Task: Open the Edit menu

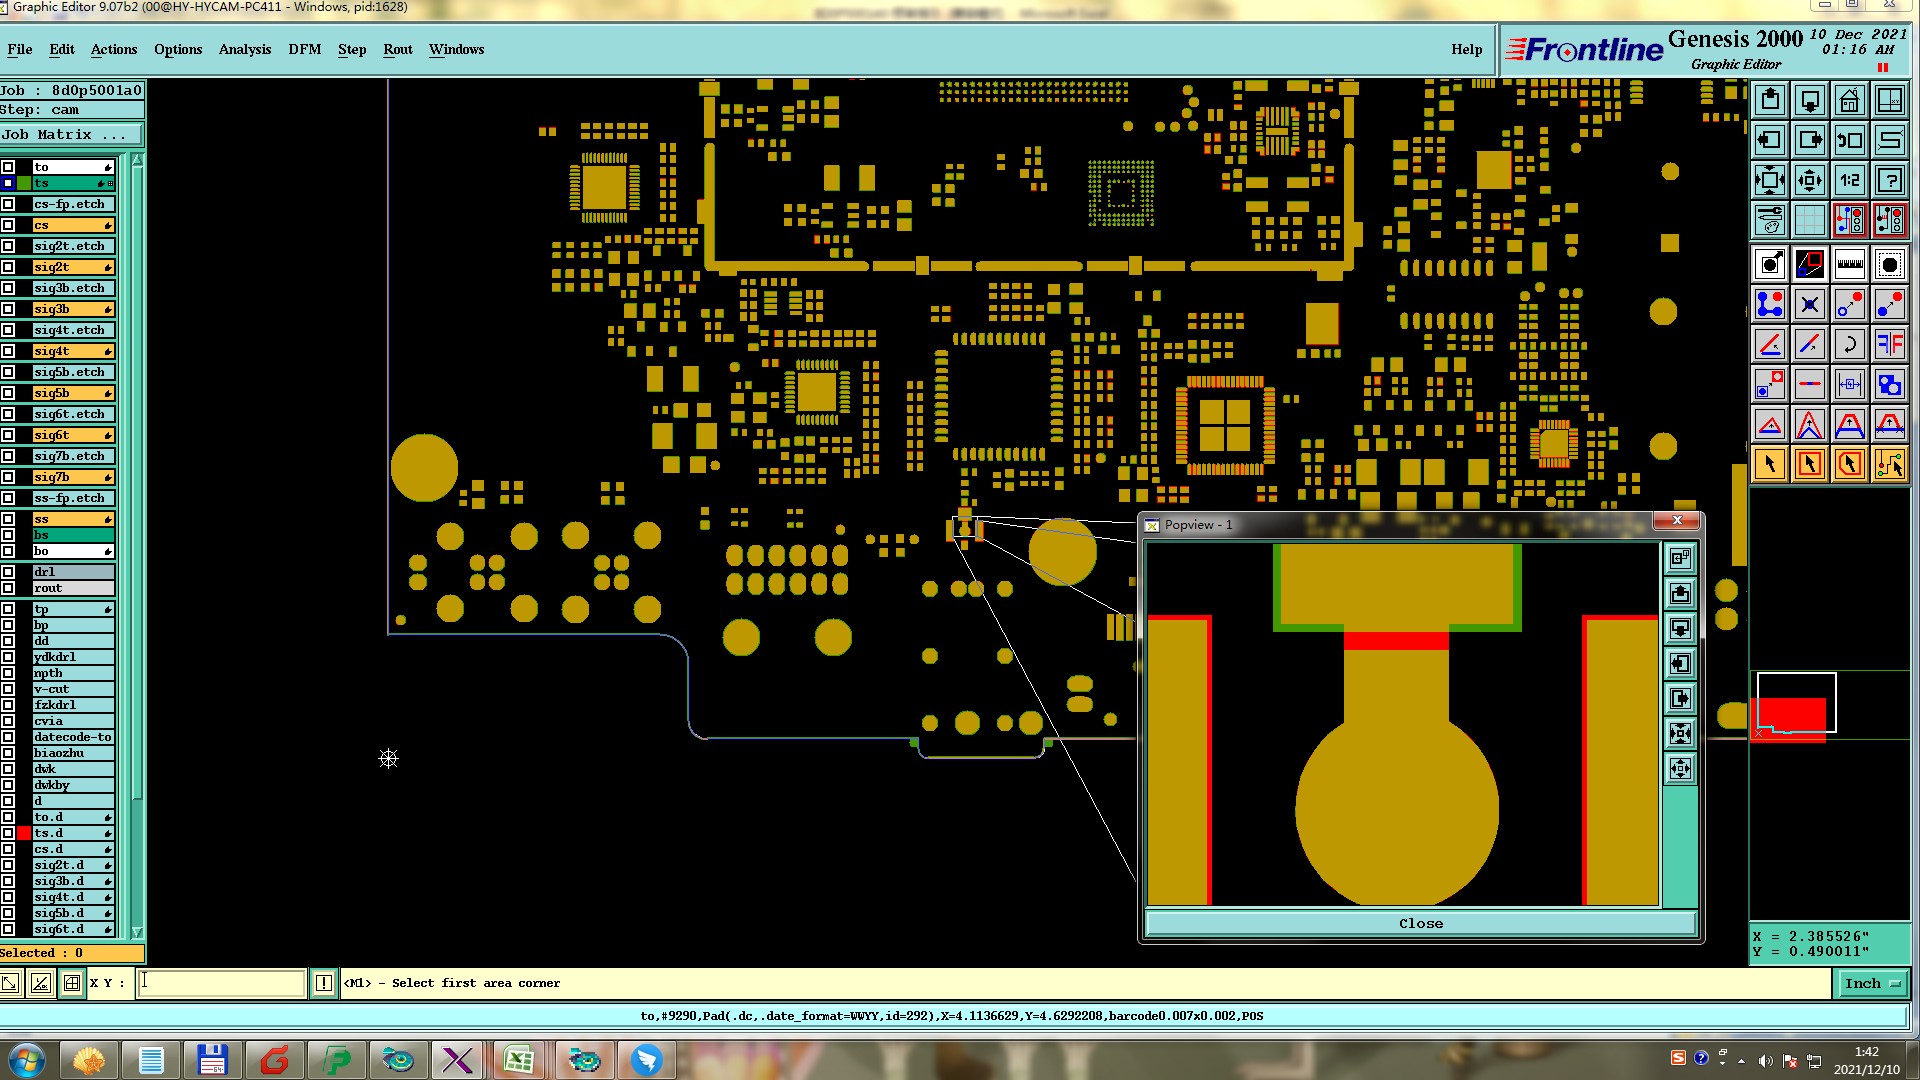Action: point(62,49)
